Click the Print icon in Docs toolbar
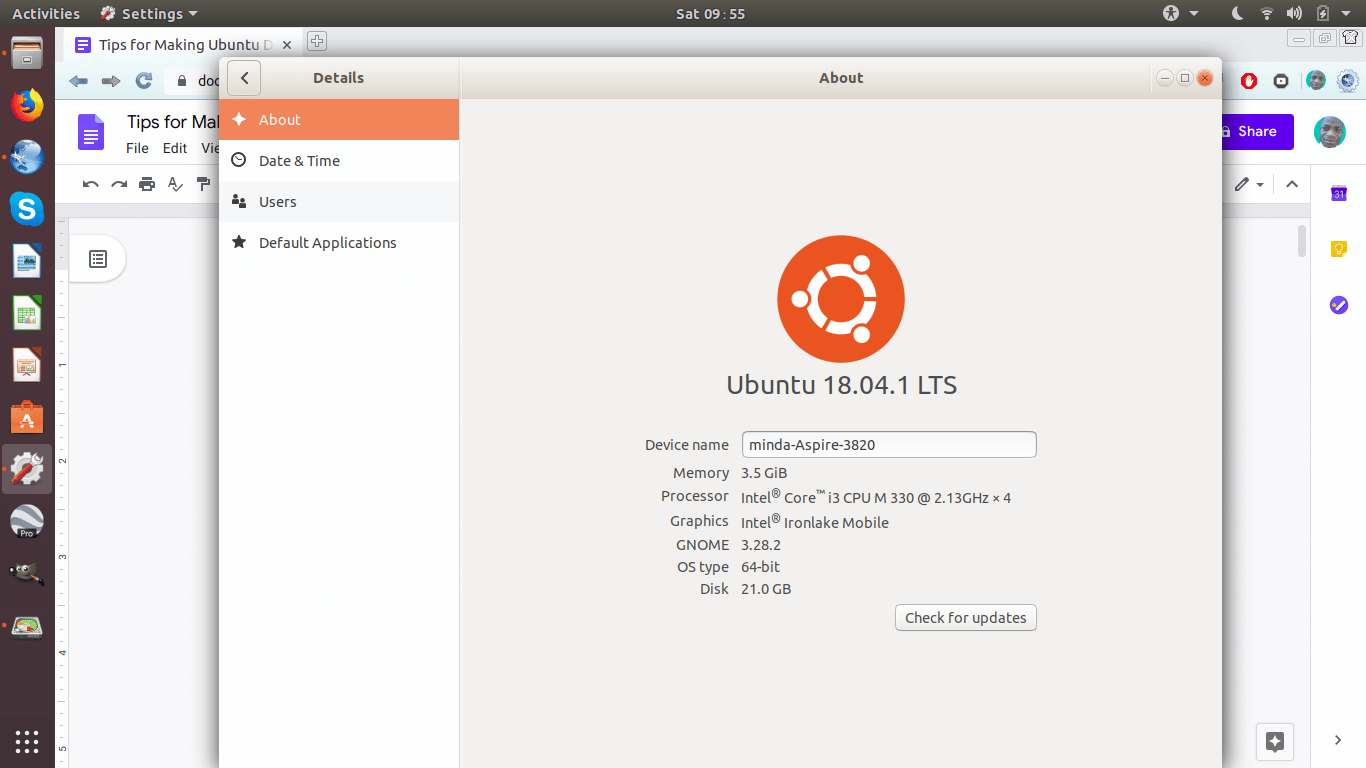 coord(147,184)
